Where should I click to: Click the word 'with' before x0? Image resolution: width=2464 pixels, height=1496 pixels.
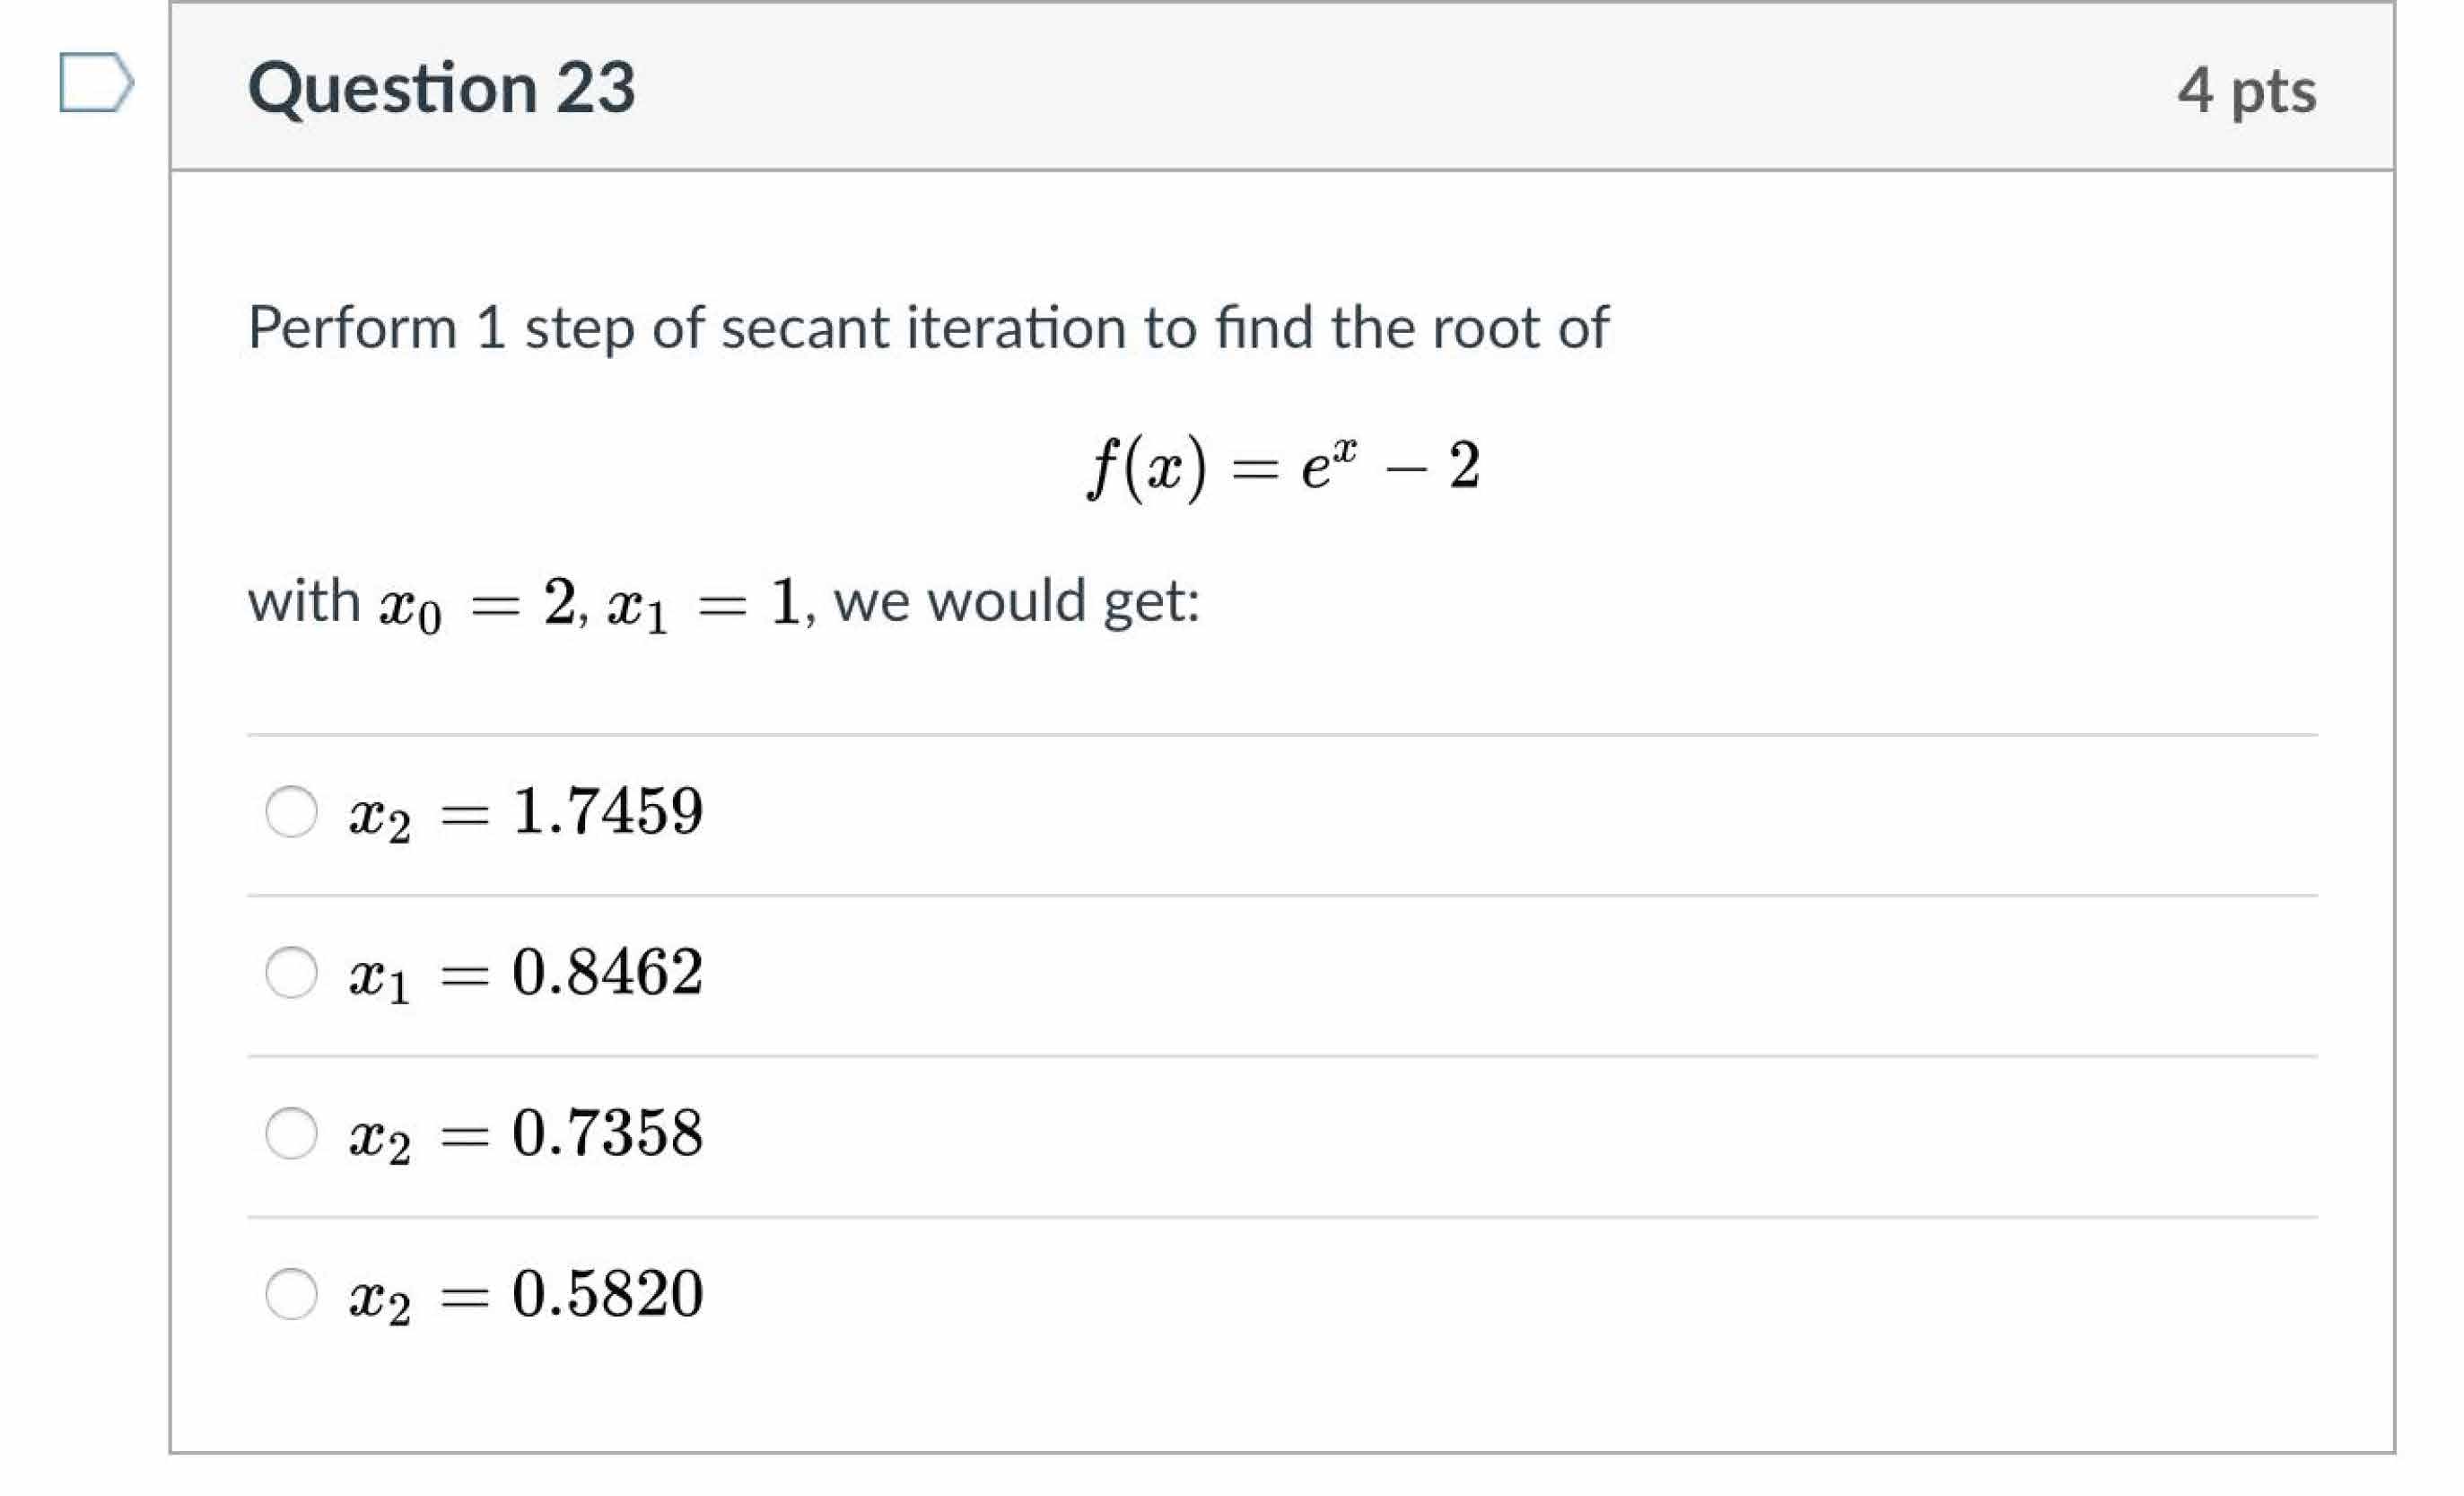[304, 602]
